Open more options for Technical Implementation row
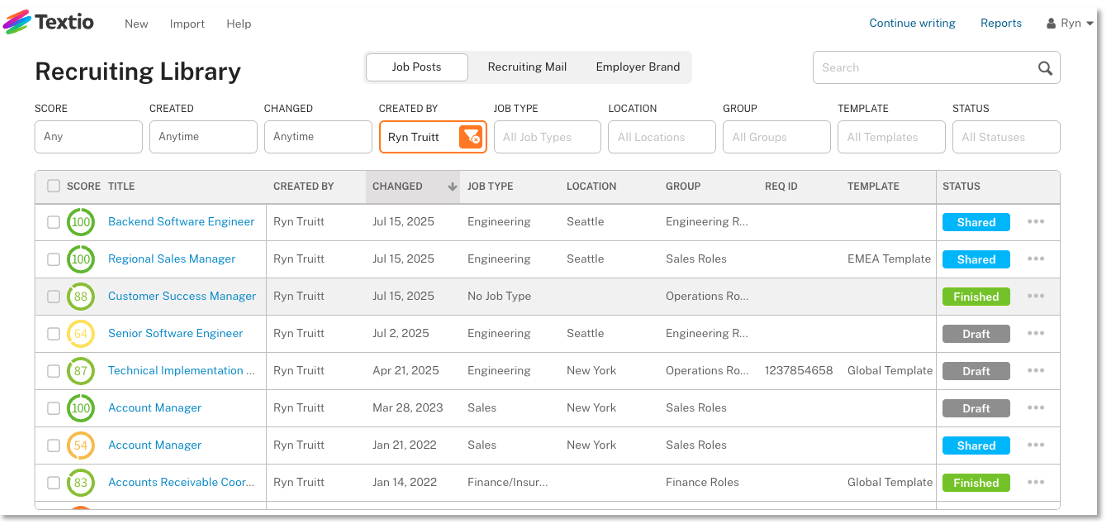The image size is (1105, 522). 1035,371
